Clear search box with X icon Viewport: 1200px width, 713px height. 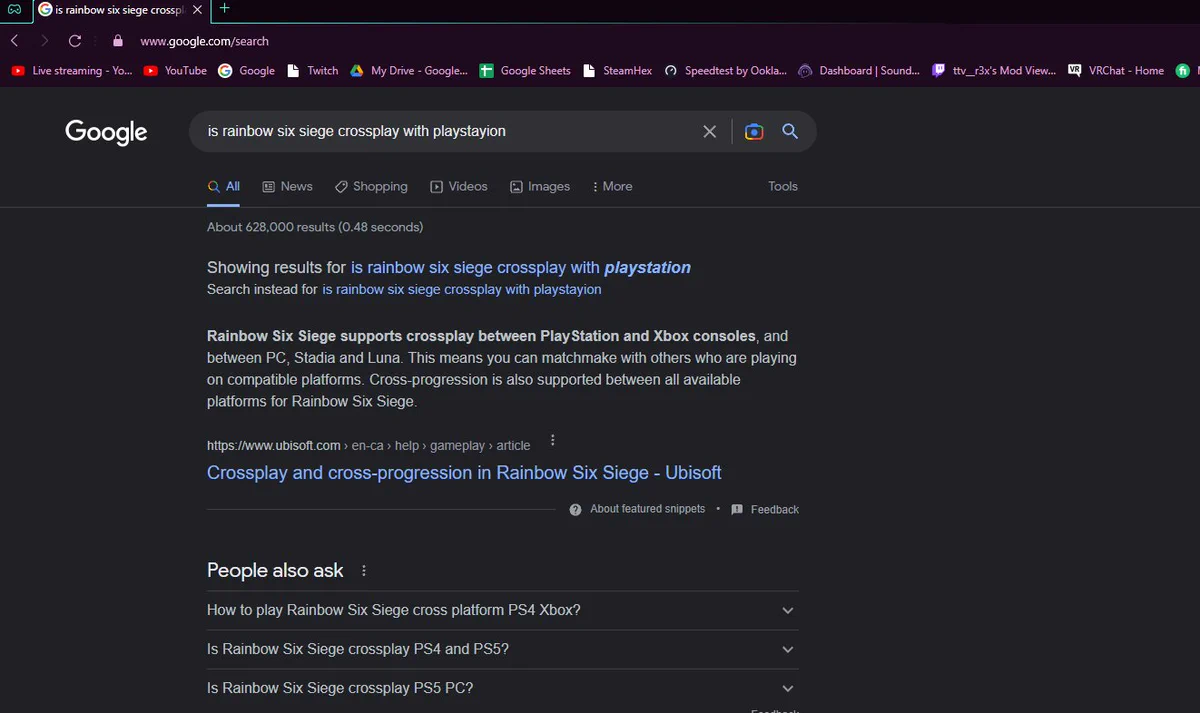[710, 132]
